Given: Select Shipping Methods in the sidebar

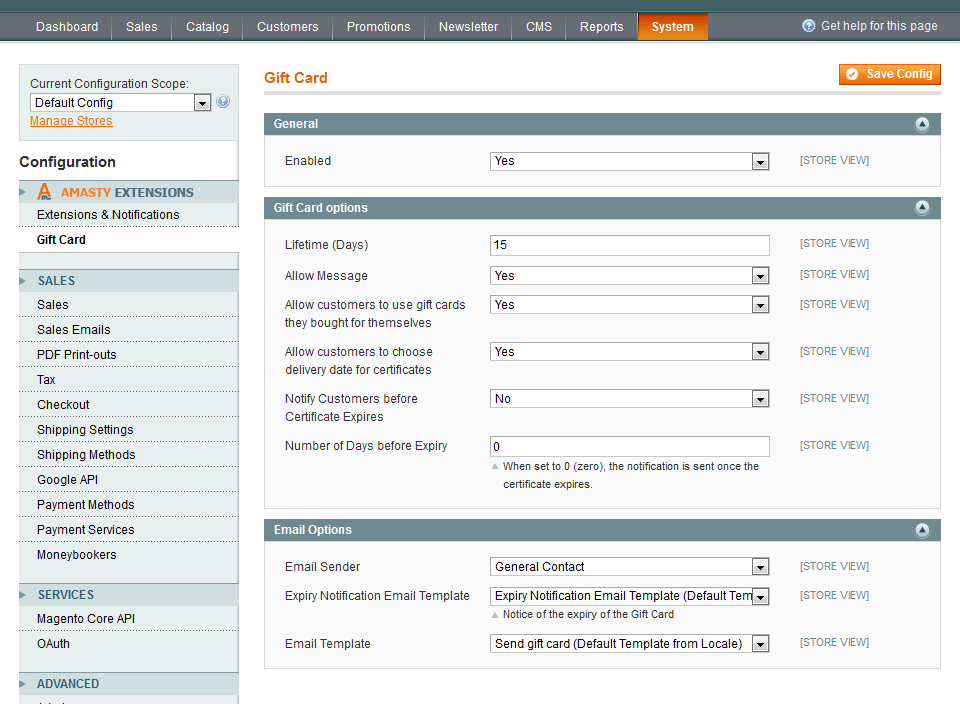Looking at the screenshot, I should [x=84, y=454].
